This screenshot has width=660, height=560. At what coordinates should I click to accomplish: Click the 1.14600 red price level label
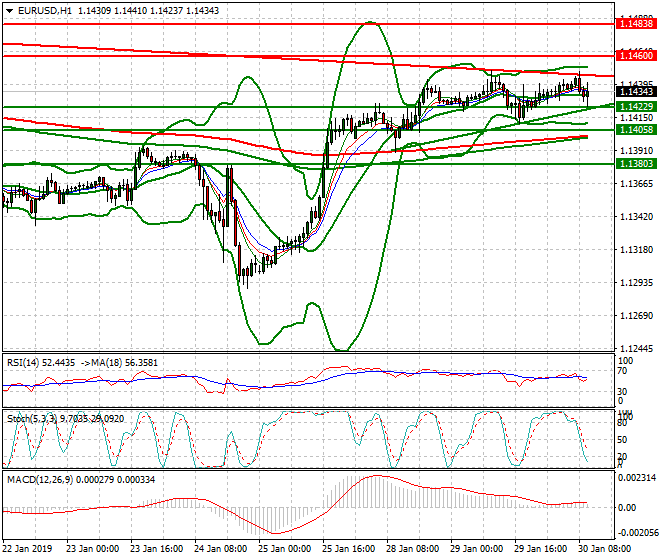(x=636, y=56)
